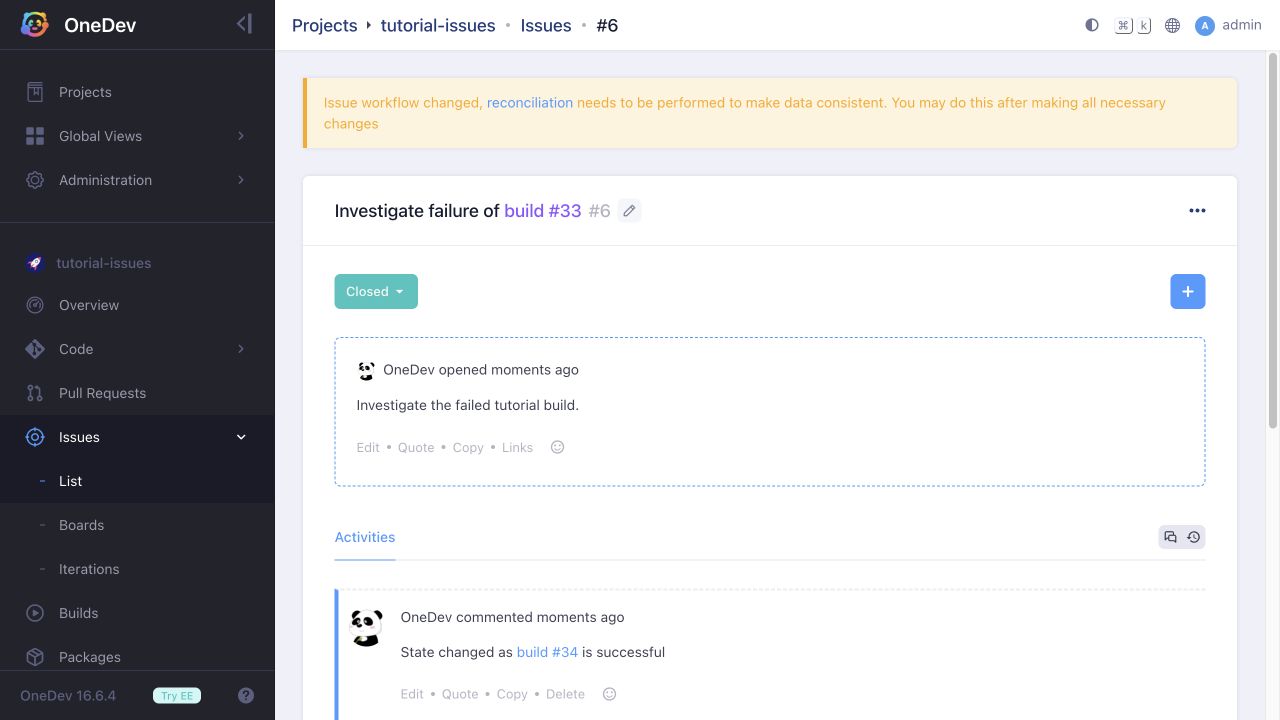Toggle comments display icon in Activities
The height and width of the screenshot is (720, 1280).
(x=1170, y=537)
